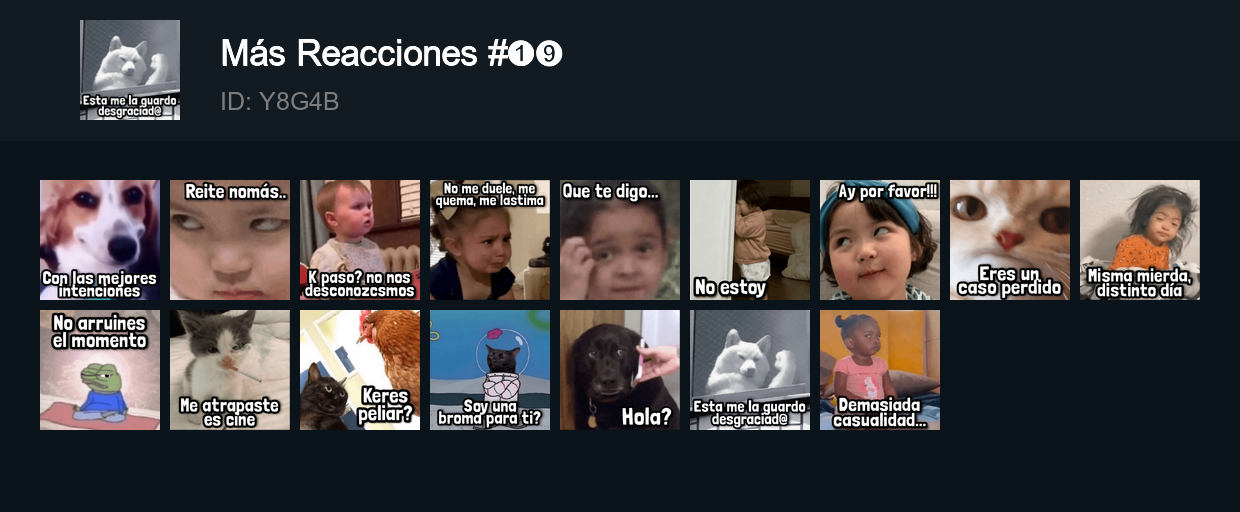Viewport: 1240px width, 512px height.
Task: Open the 'No estoy' sticker
Action: (750, 240)
